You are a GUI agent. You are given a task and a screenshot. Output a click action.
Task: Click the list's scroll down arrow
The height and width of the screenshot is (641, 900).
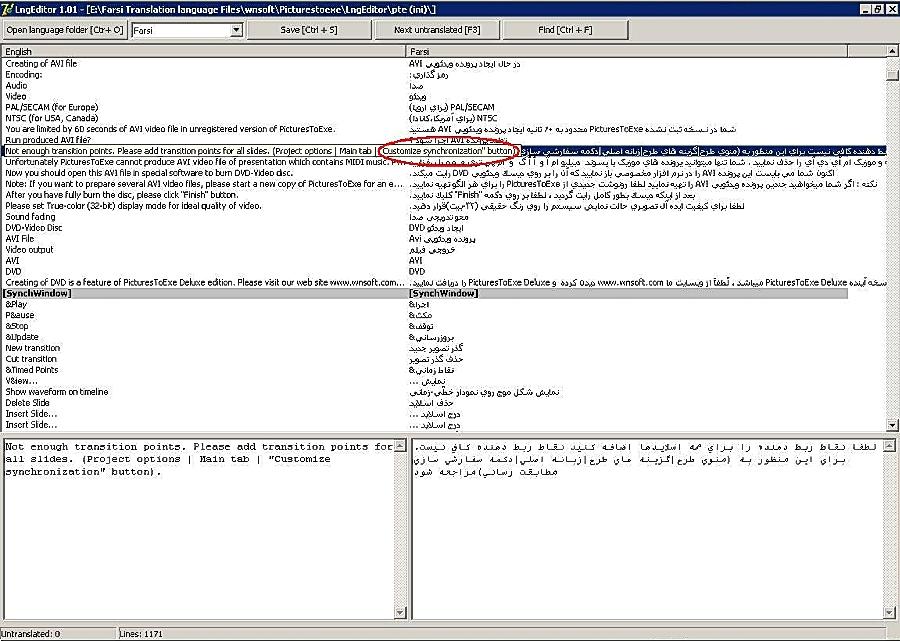tap(892, 425)
